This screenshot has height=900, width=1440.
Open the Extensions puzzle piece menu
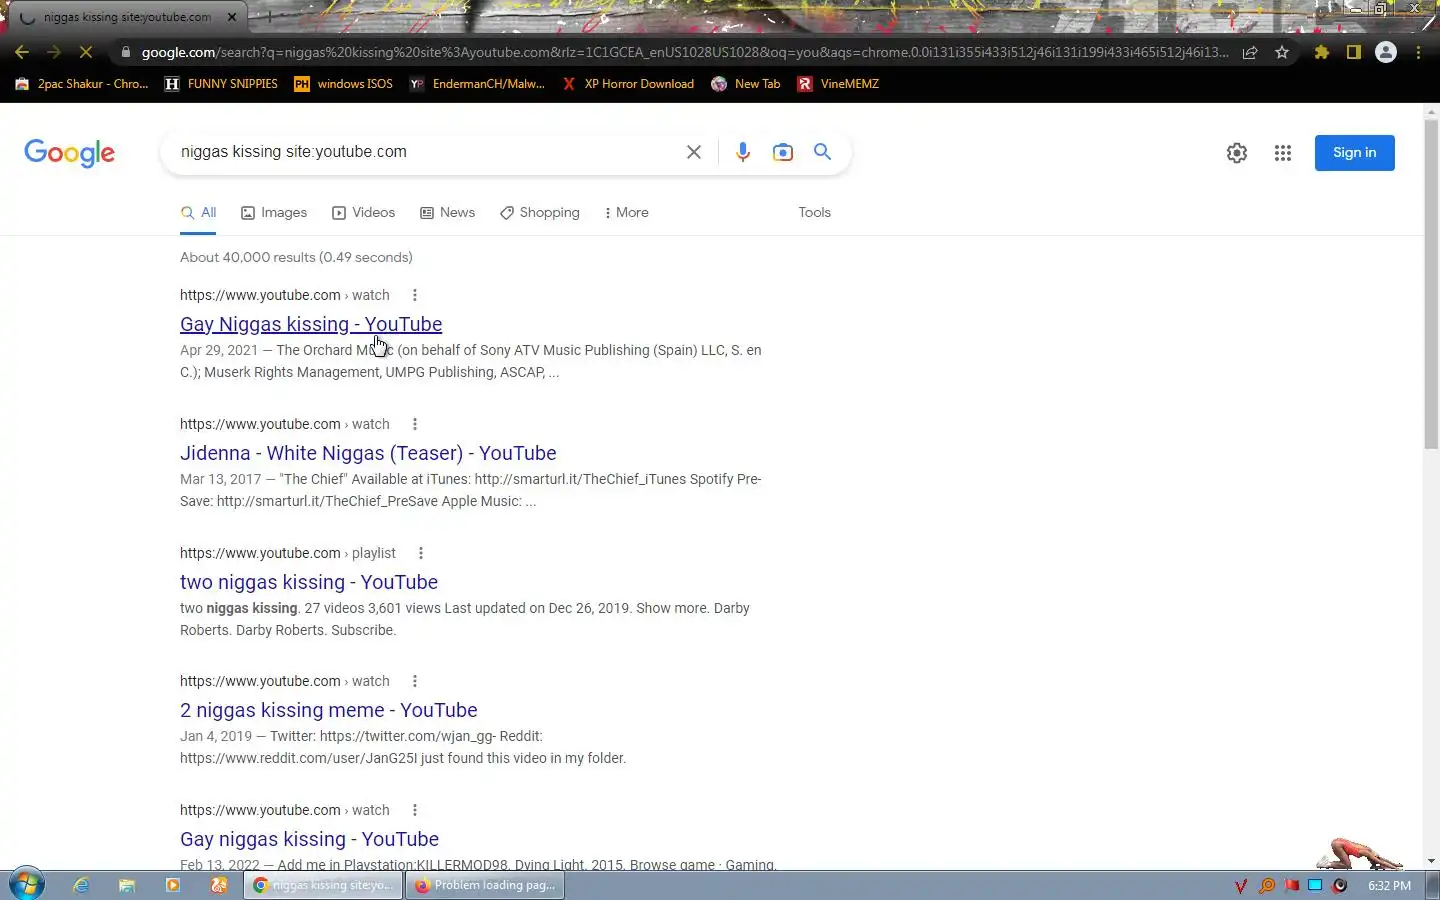tap(1322, 52)
